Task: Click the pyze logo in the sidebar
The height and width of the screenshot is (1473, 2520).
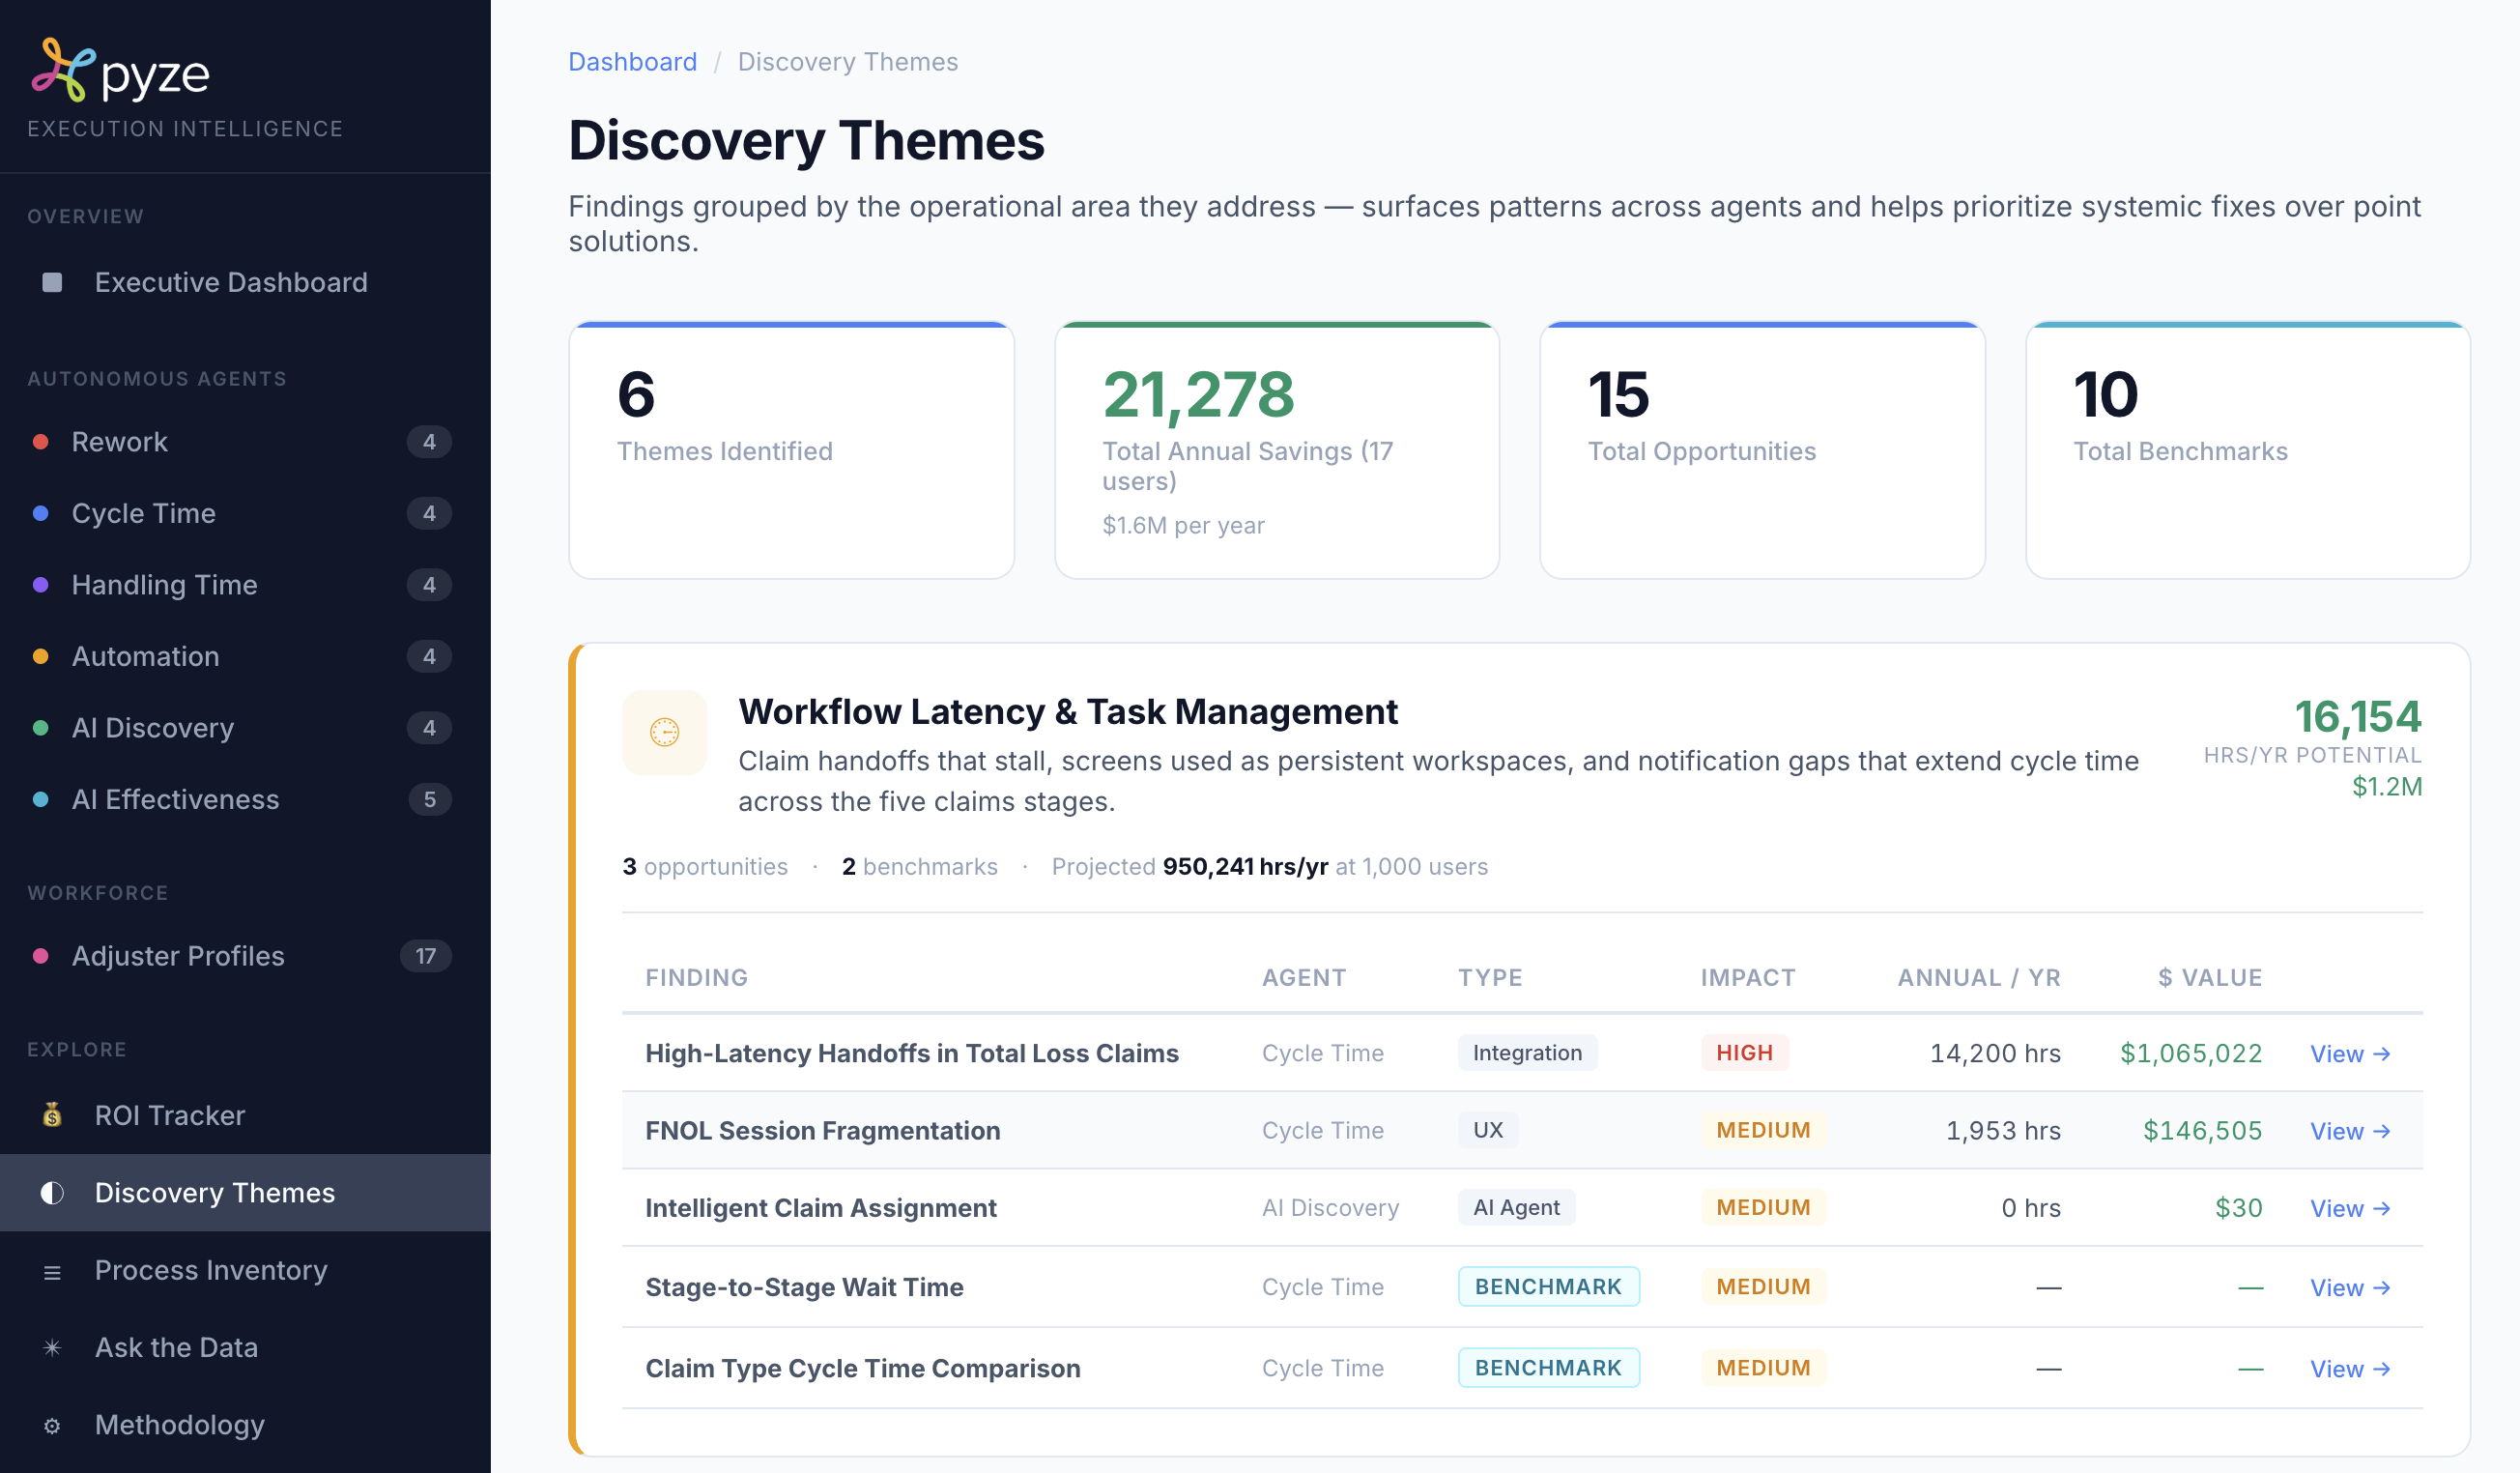Action: (x=120, y=70)
